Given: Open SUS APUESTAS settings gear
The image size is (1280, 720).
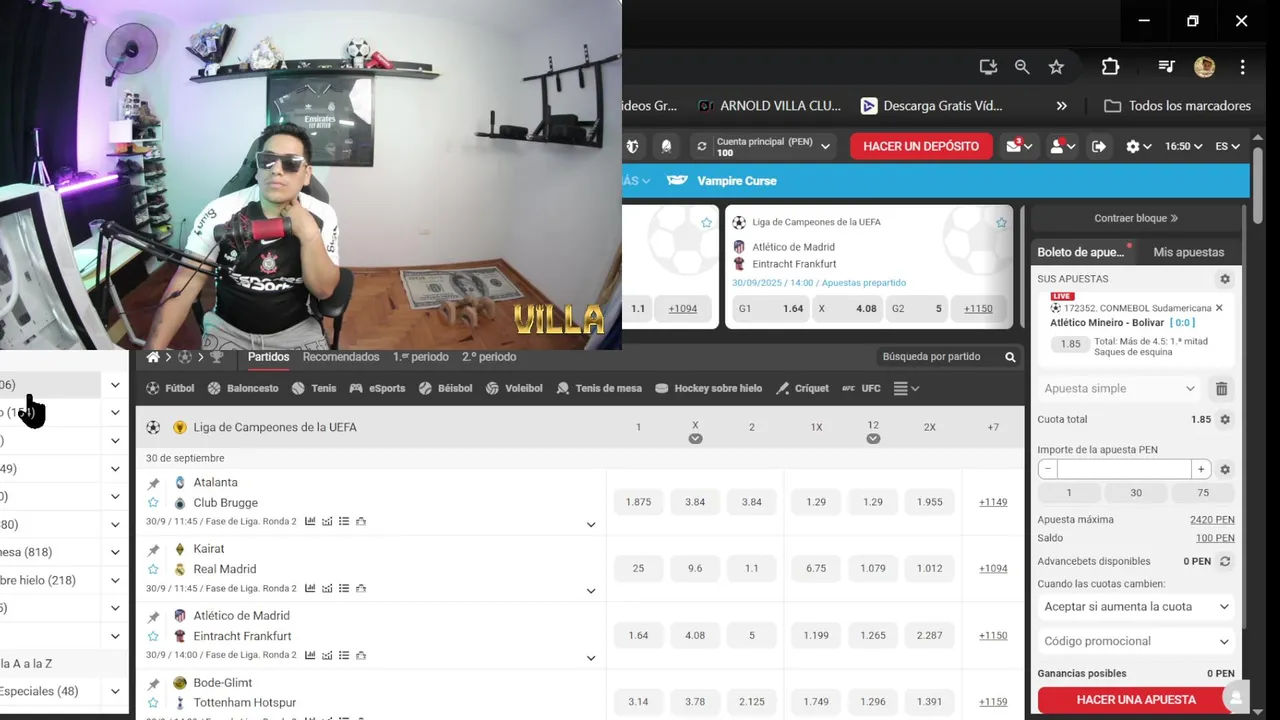Looking at the screenshot, I should (x=1225, y=279).
